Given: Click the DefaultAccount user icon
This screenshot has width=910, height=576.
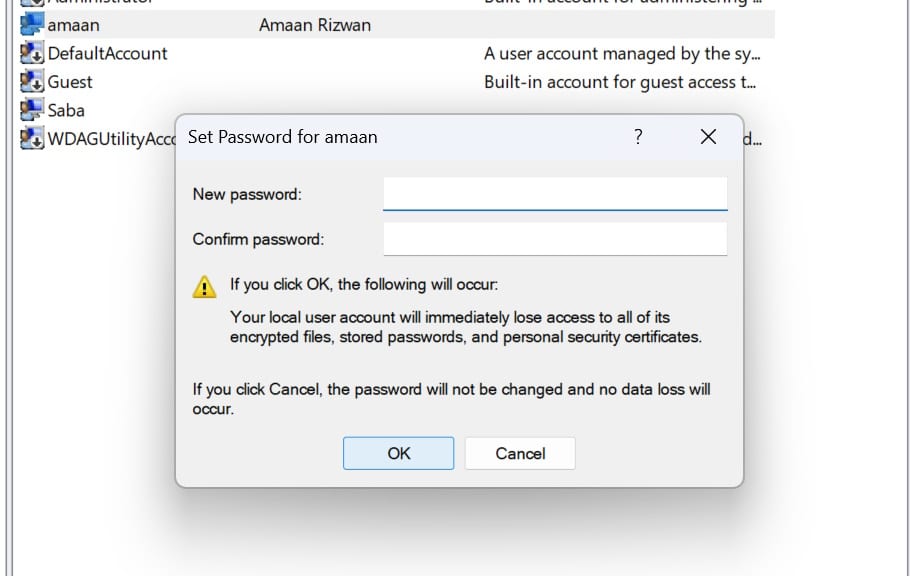Looking at the screenshot, I should coord(30,53).
